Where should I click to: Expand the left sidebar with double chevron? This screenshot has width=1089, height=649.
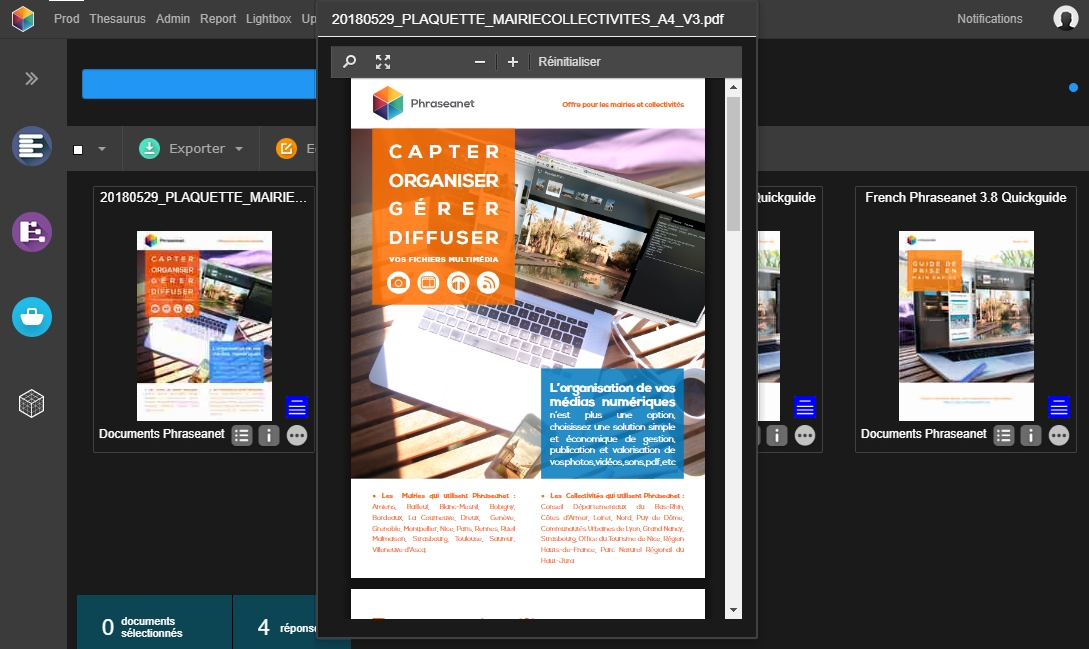point(31,79)
